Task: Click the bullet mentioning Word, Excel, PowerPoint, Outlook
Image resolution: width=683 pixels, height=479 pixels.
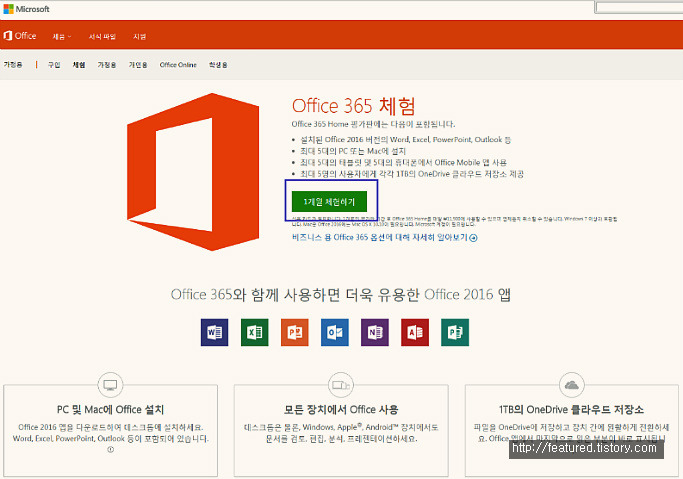Action: [x=406, y=140]
